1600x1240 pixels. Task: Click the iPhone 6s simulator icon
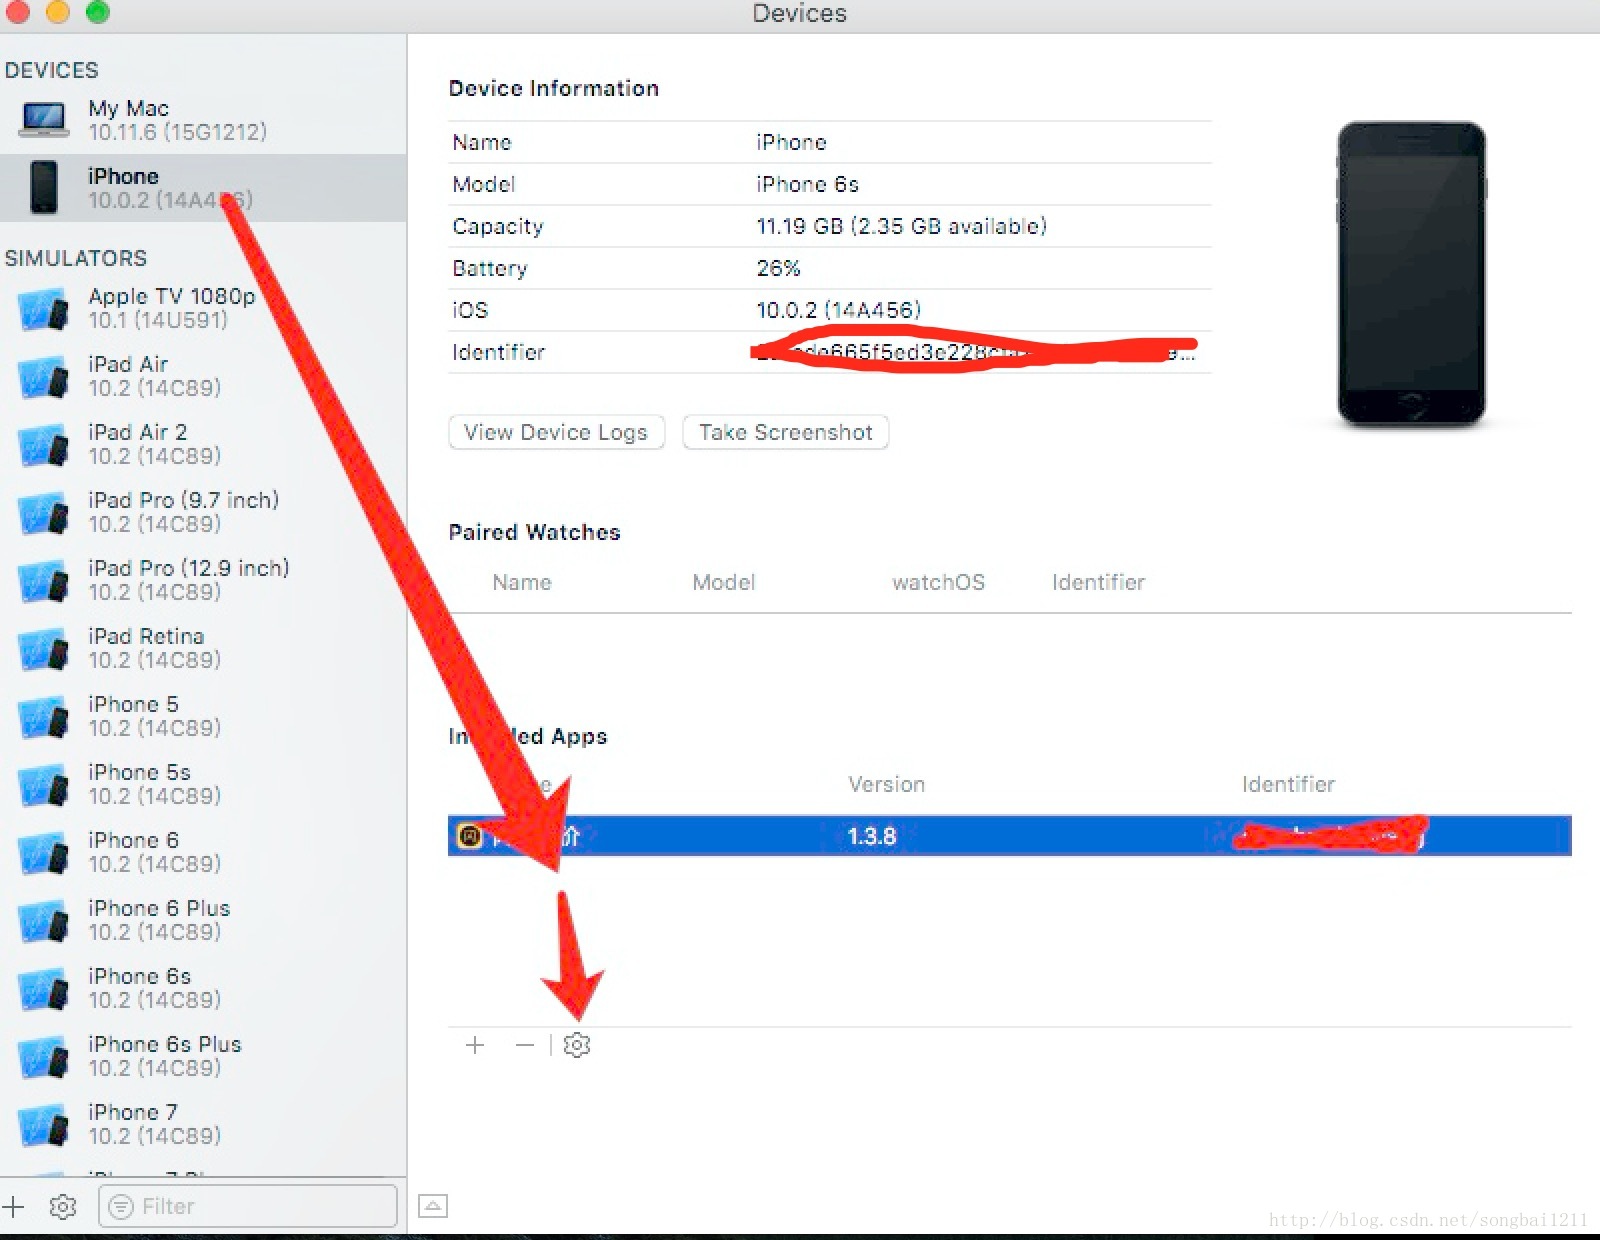click(44, 989)
